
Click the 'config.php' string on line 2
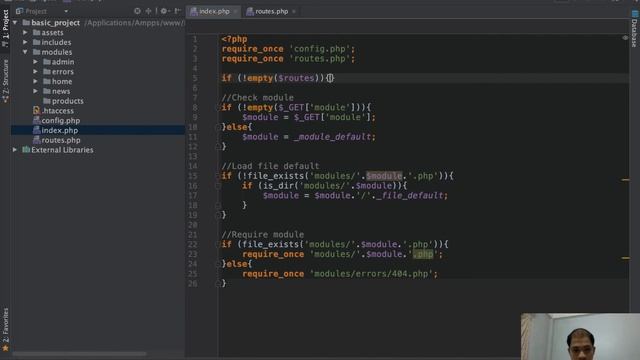pos(319,49)
